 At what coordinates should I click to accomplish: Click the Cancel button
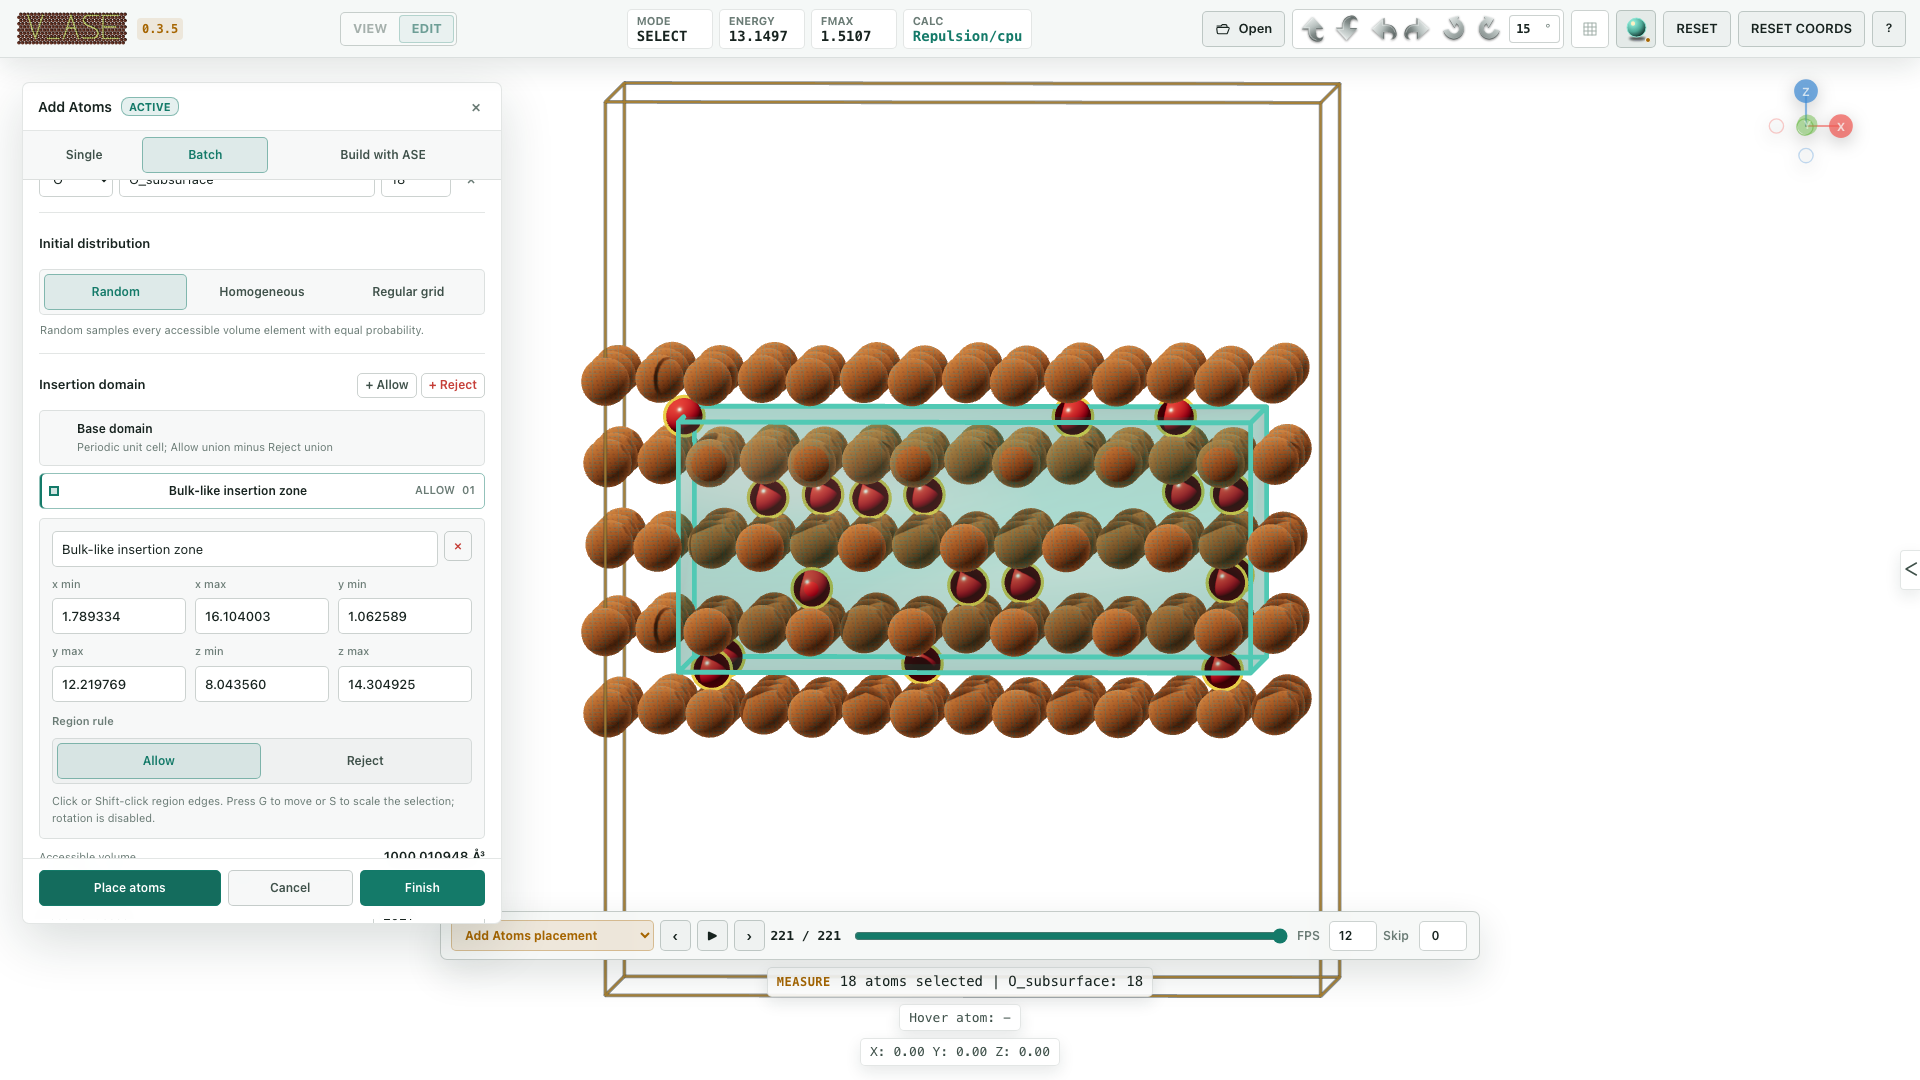pyautogui.click(x=290, y=888)
